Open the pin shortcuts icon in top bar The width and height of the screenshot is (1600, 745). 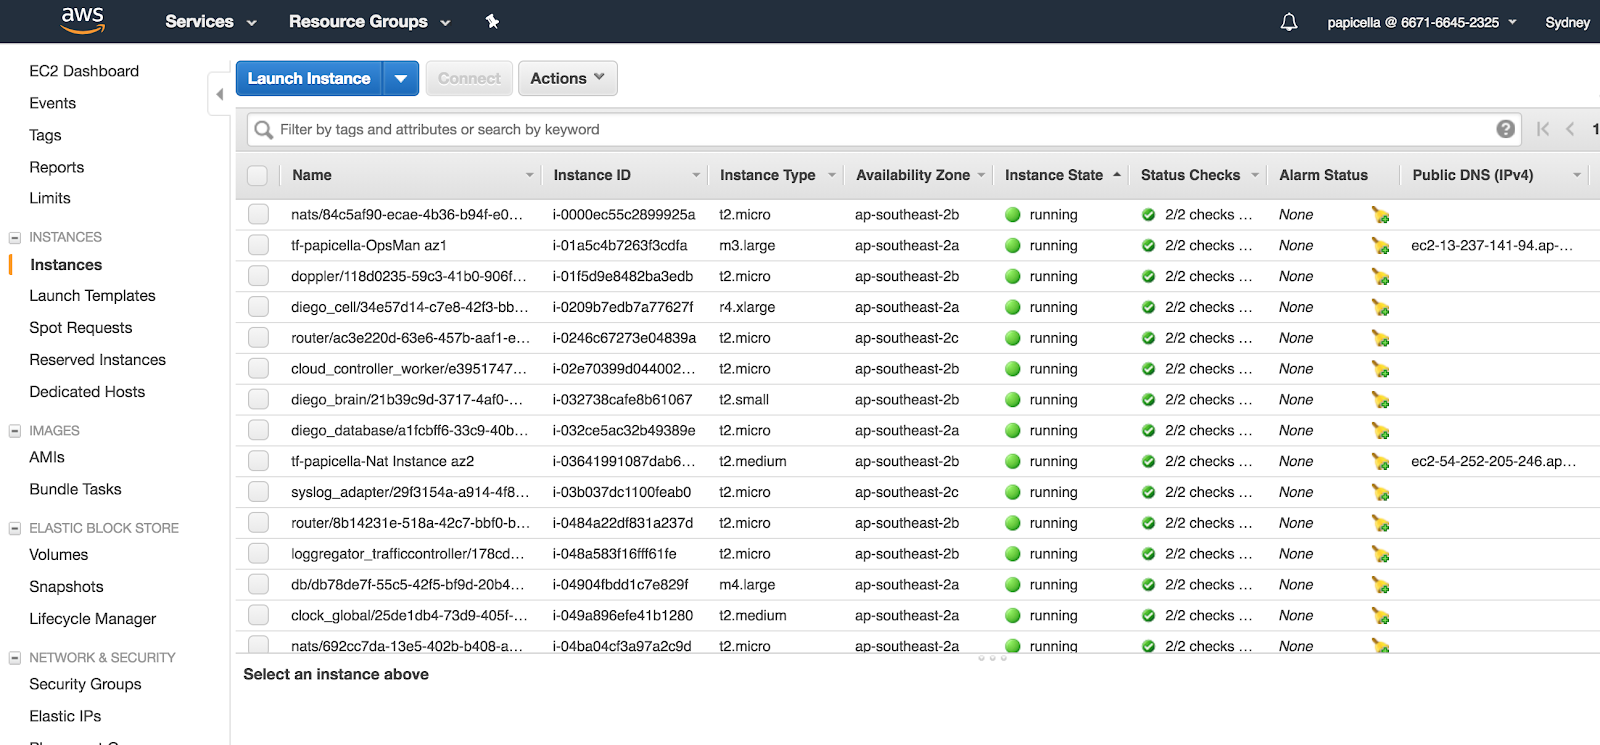pos(492,21)
